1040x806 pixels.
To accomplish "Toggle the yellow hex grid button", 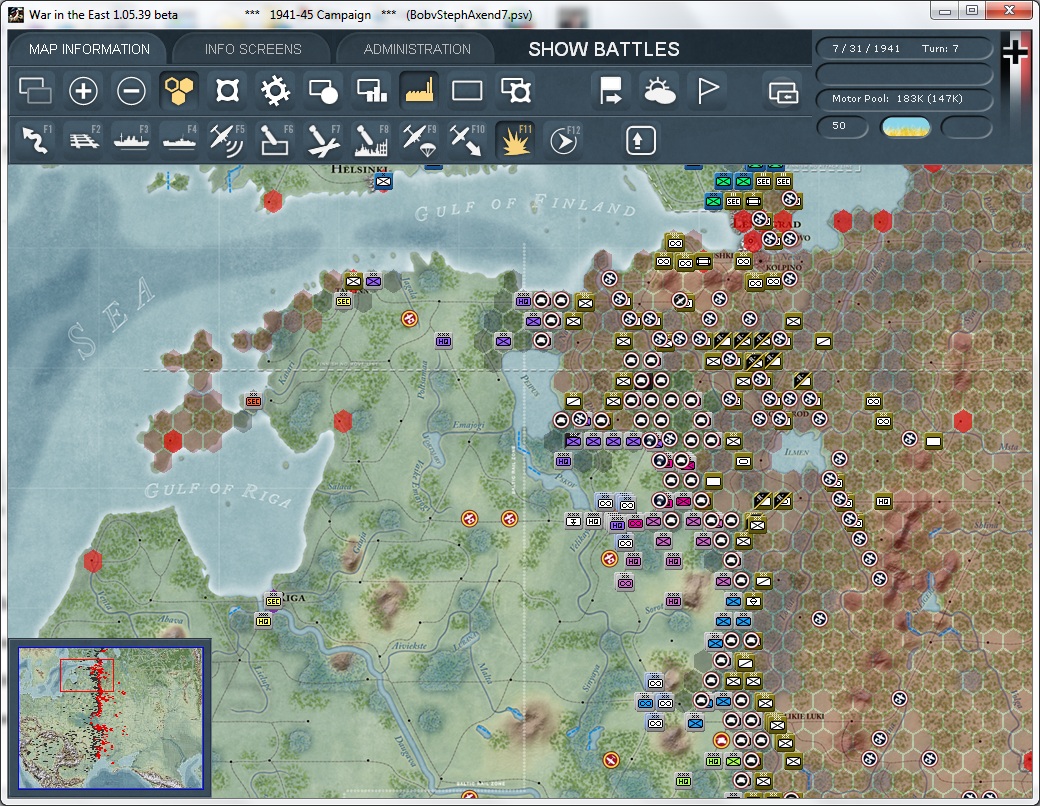I will click(179, 91).
